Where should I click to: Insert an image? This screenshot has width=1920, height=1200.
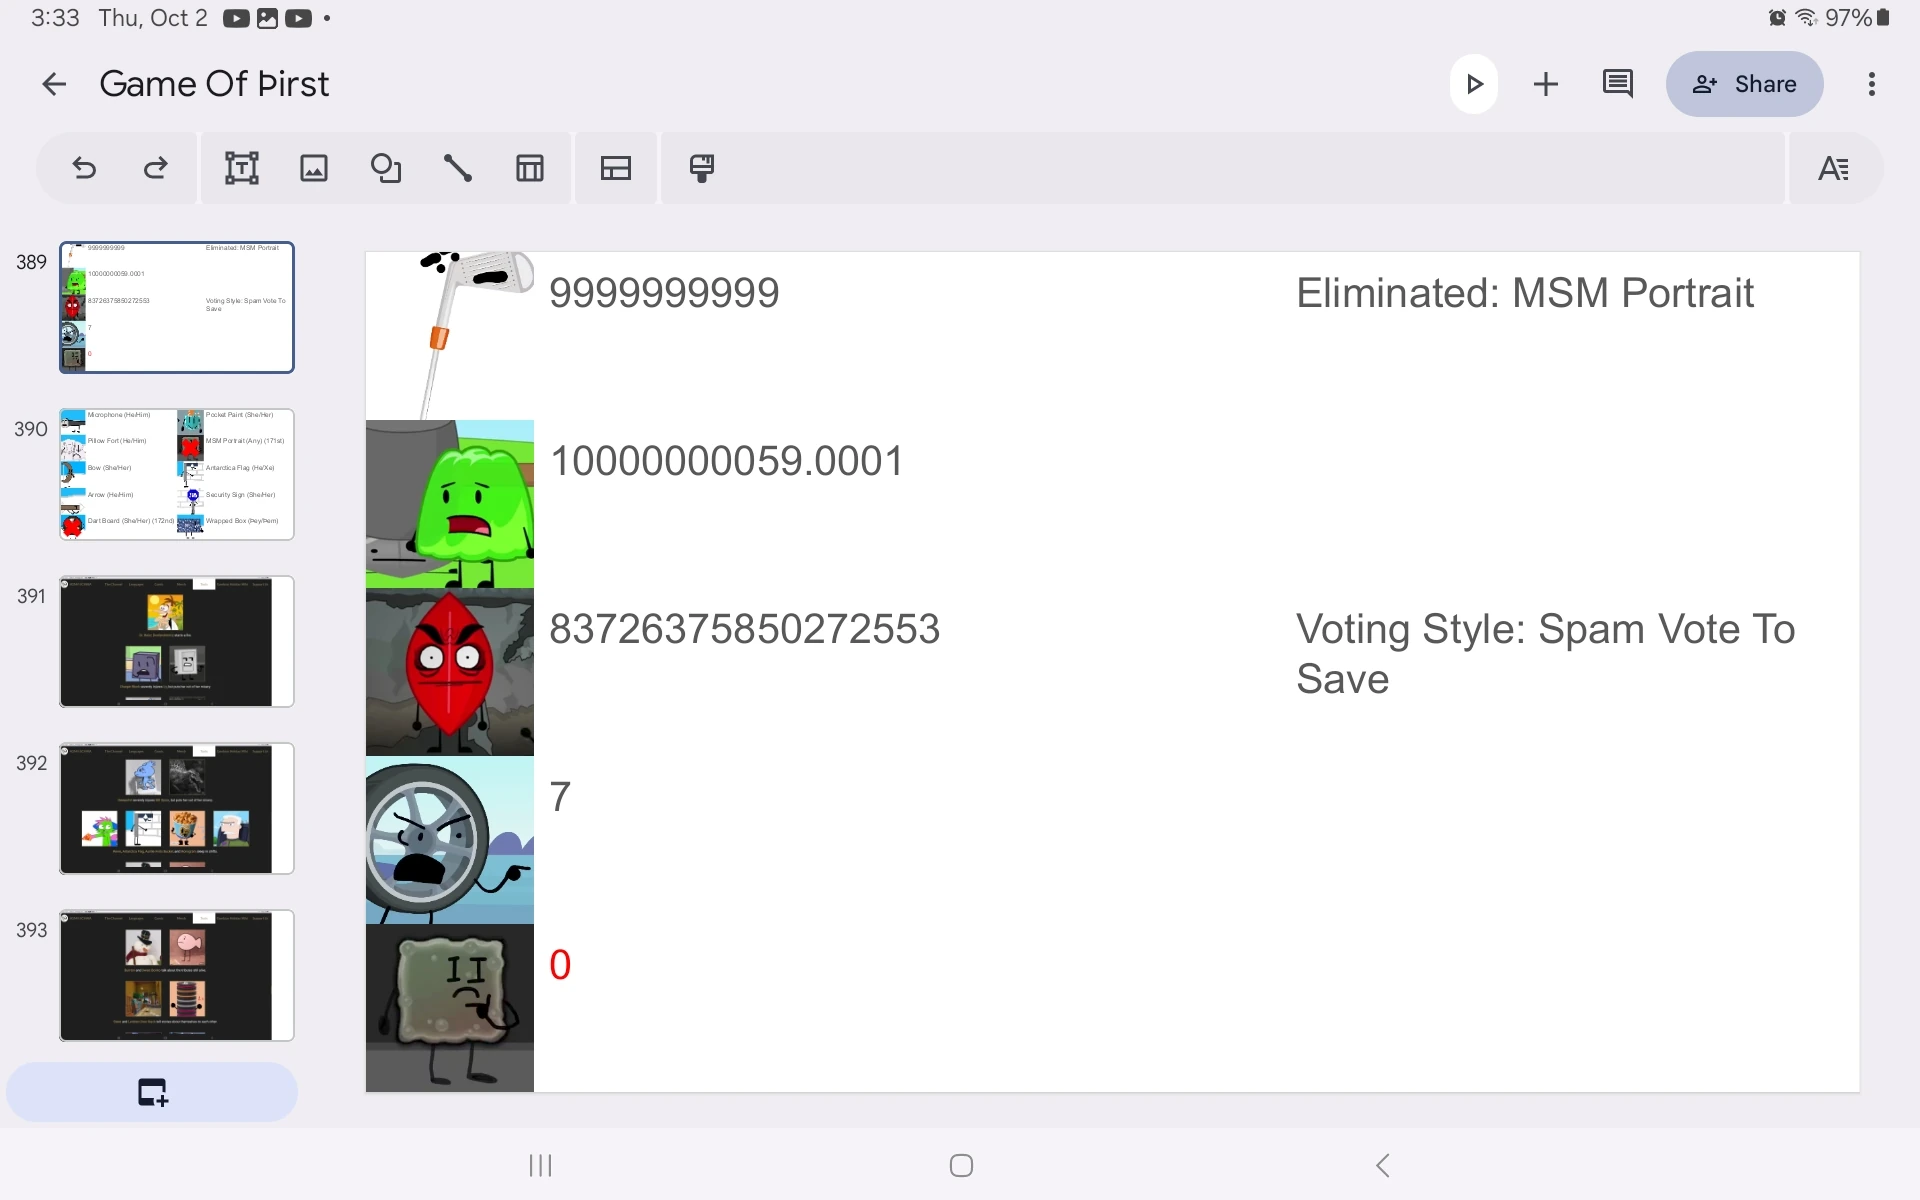314,168
